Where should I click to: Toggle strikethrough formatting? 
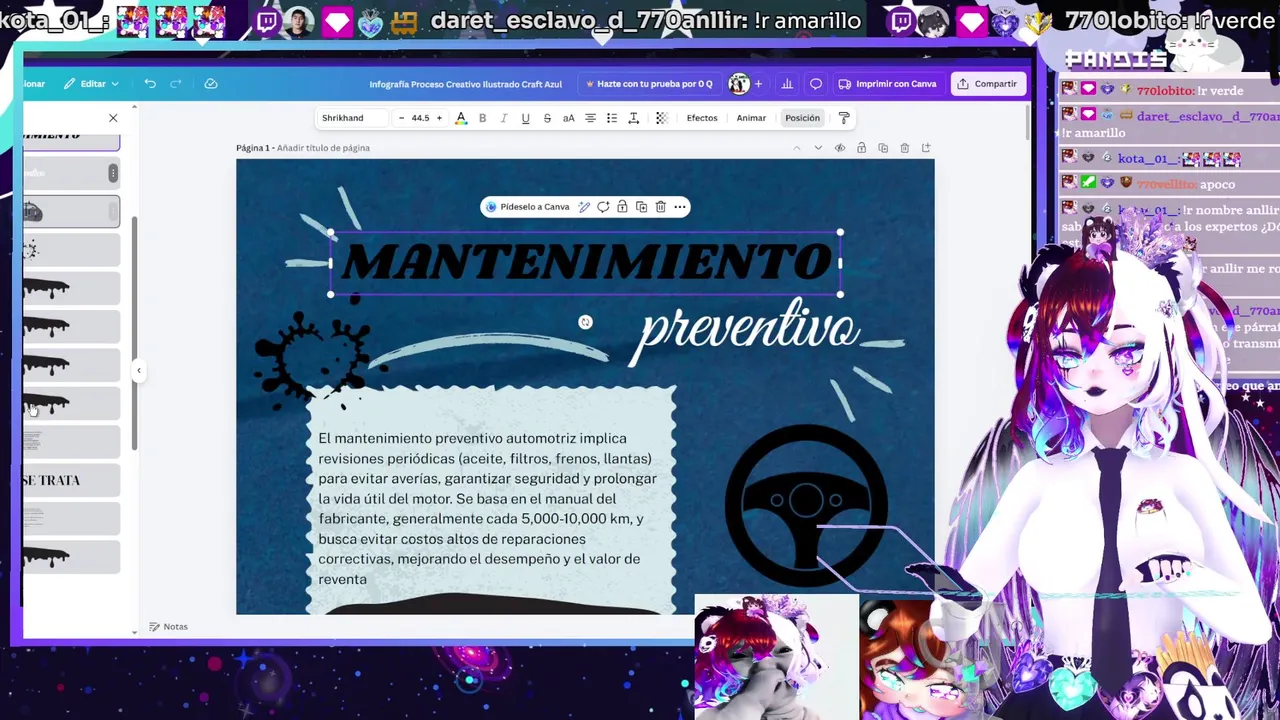(x=547, y=118)
